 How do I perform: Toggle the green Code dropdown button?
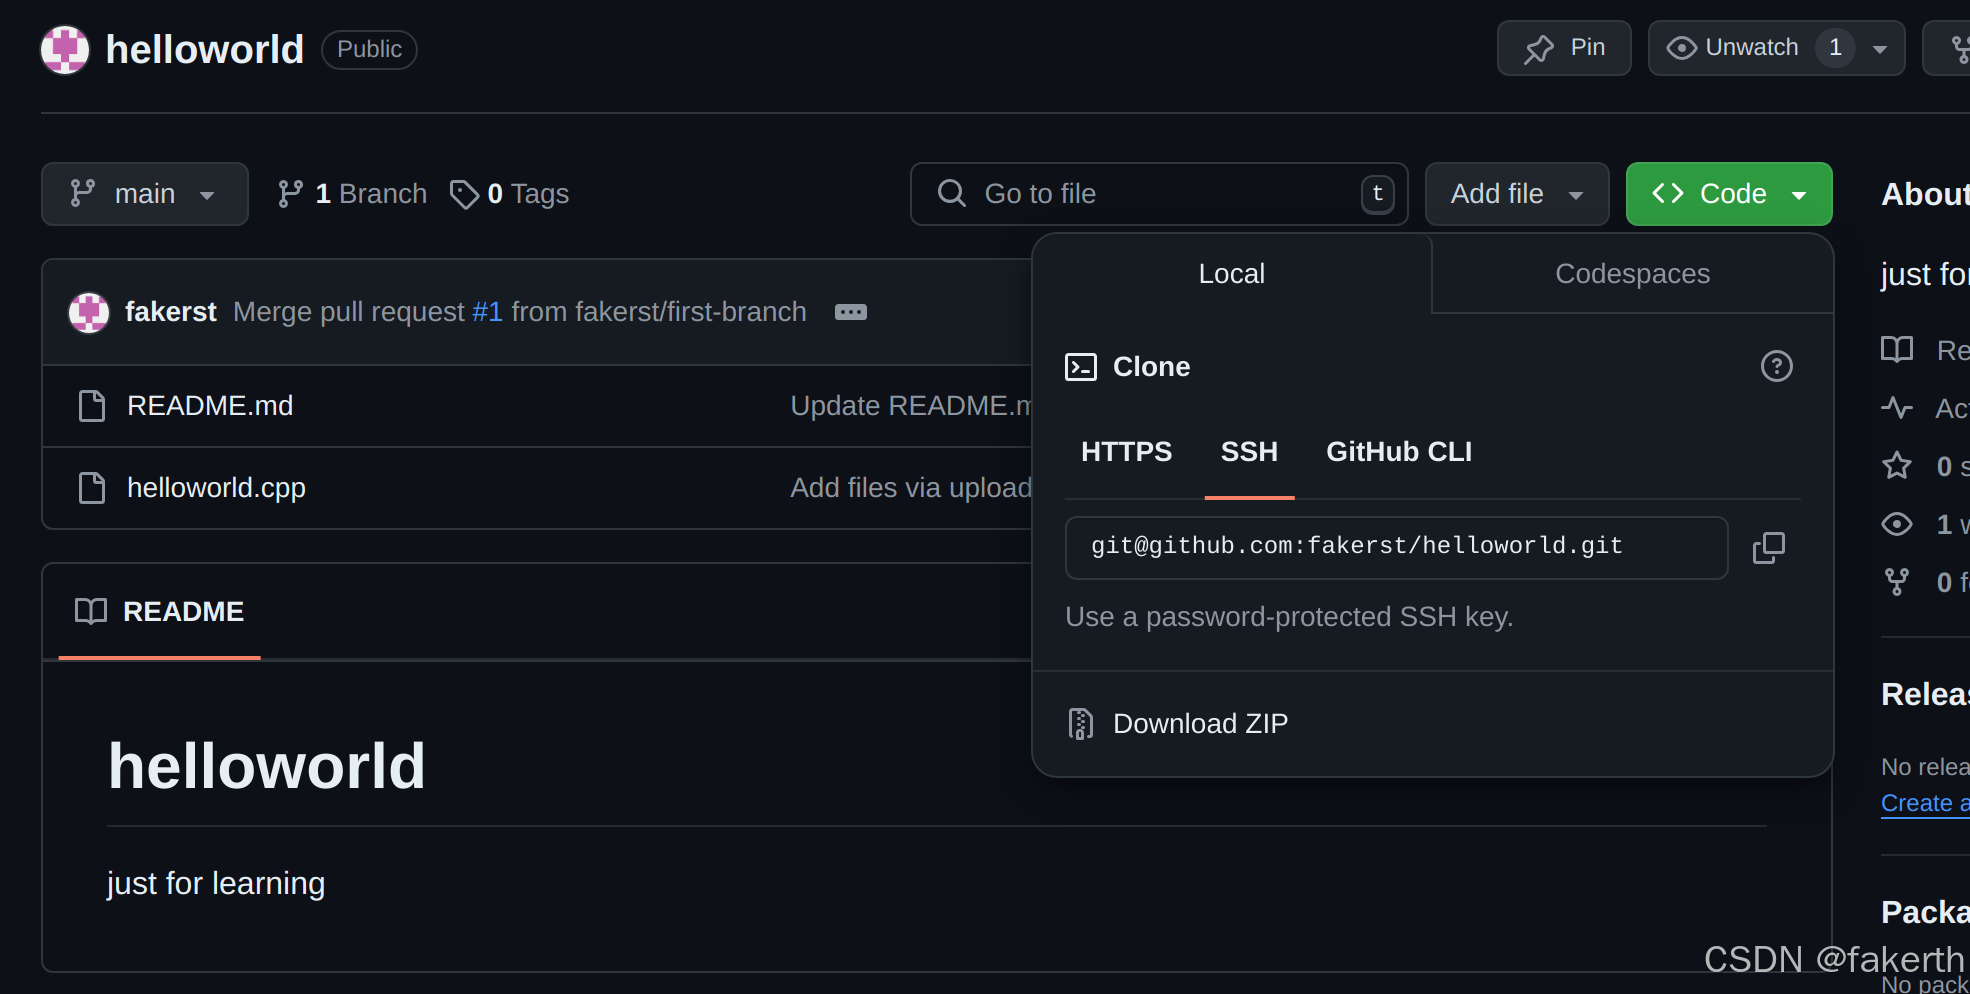(1729, 194)
